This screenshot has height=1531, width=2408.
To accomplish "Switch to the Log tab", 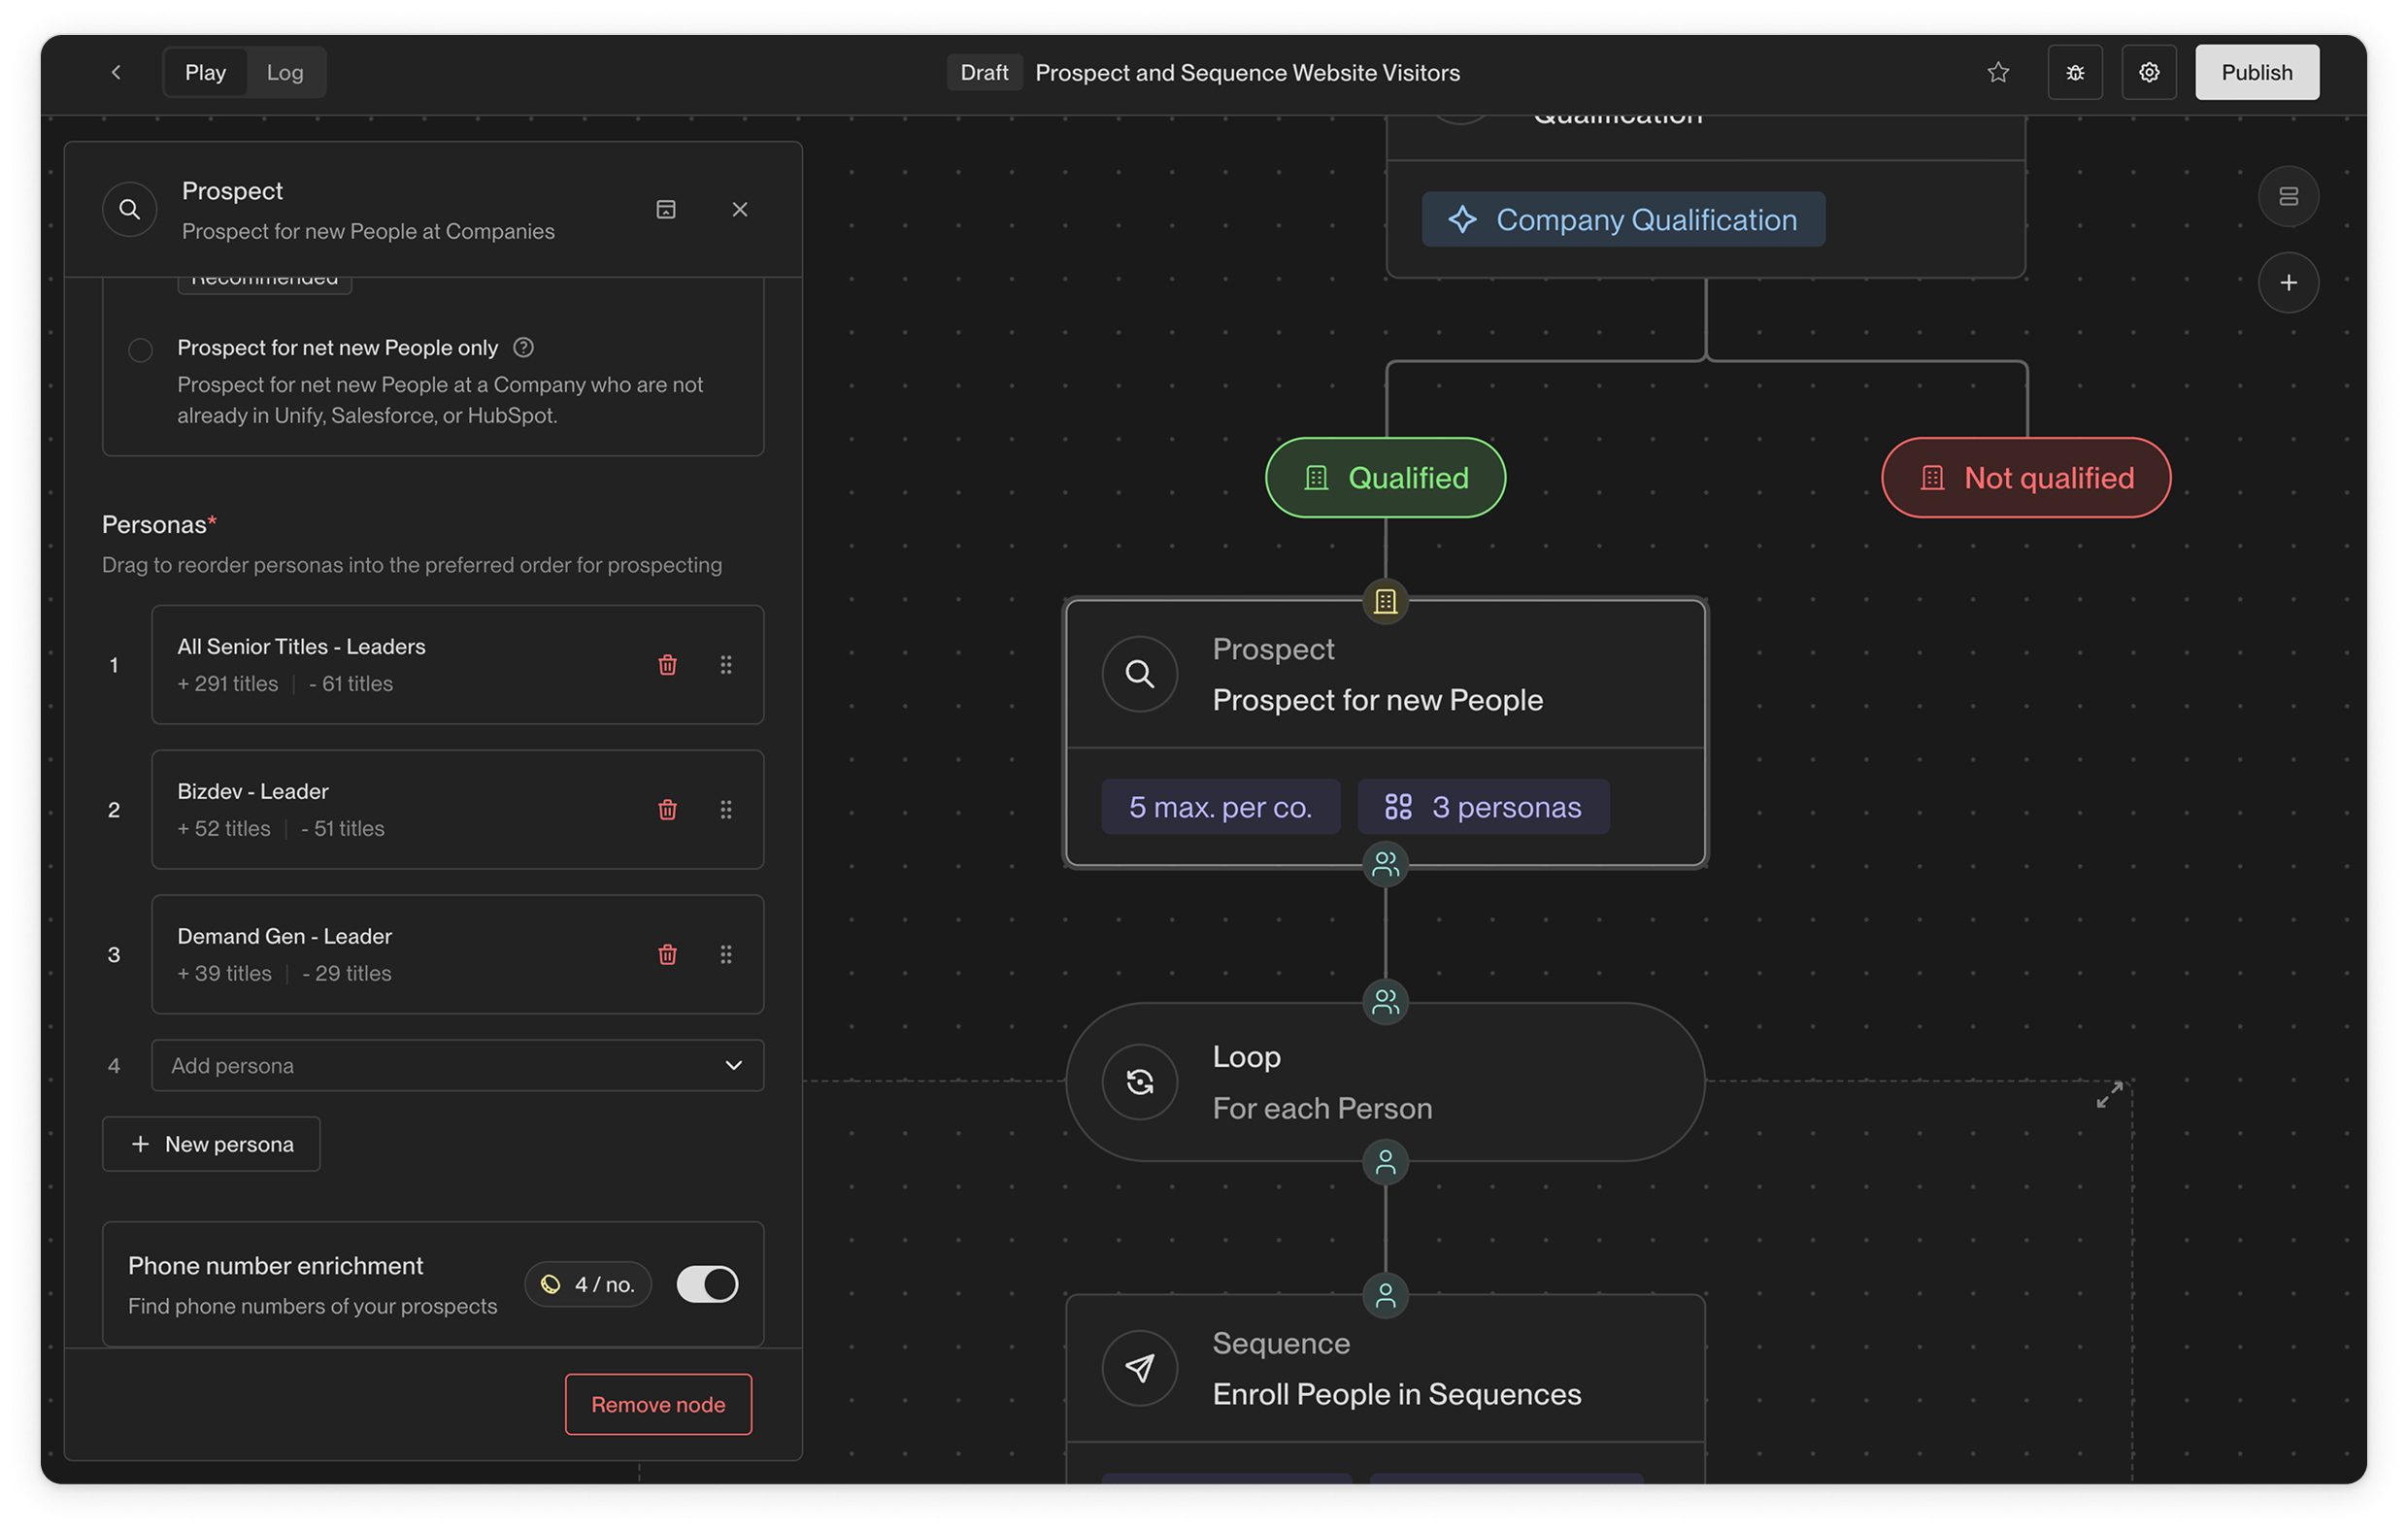I will [285, 72].
